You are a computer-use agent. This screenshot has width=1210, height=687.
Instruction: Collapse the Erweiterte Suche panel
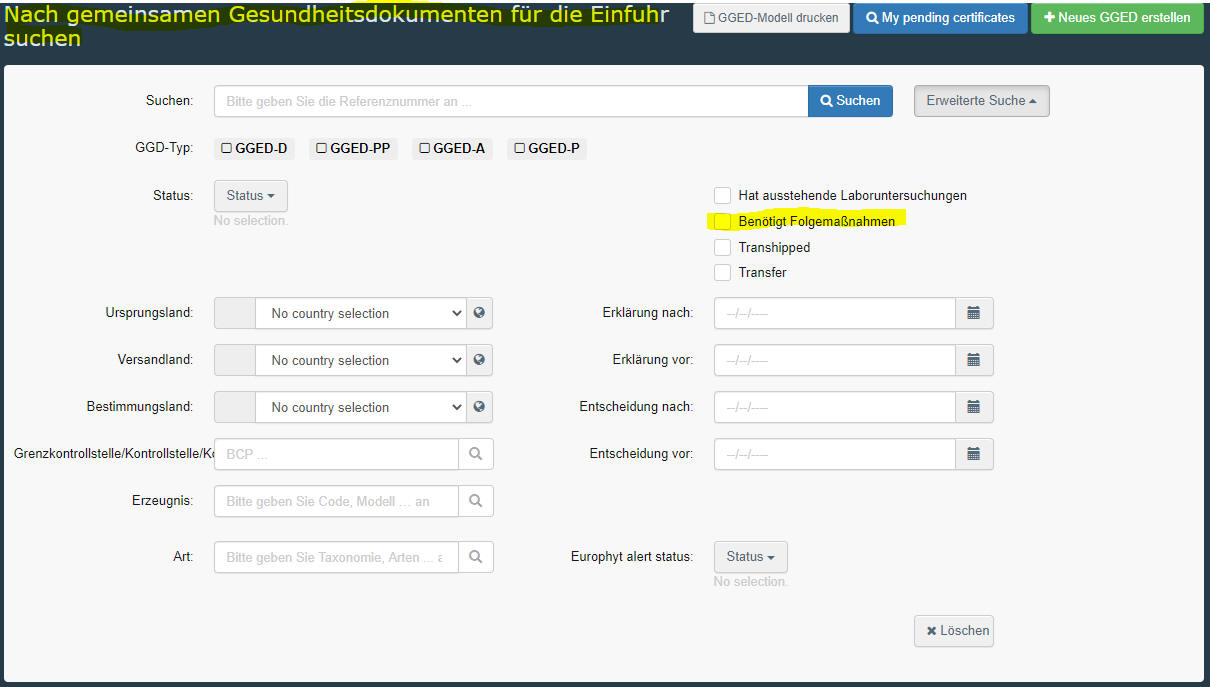(982, 101)
